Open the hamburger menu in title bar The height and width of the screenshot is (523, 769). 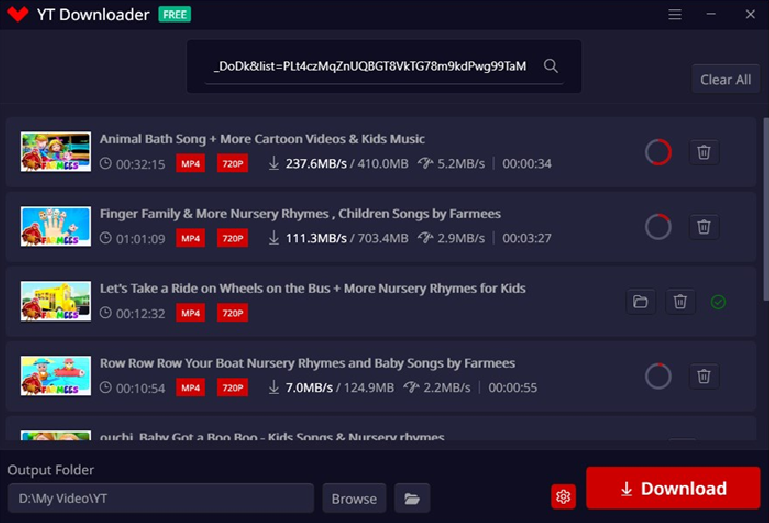[x=675, y=14]
